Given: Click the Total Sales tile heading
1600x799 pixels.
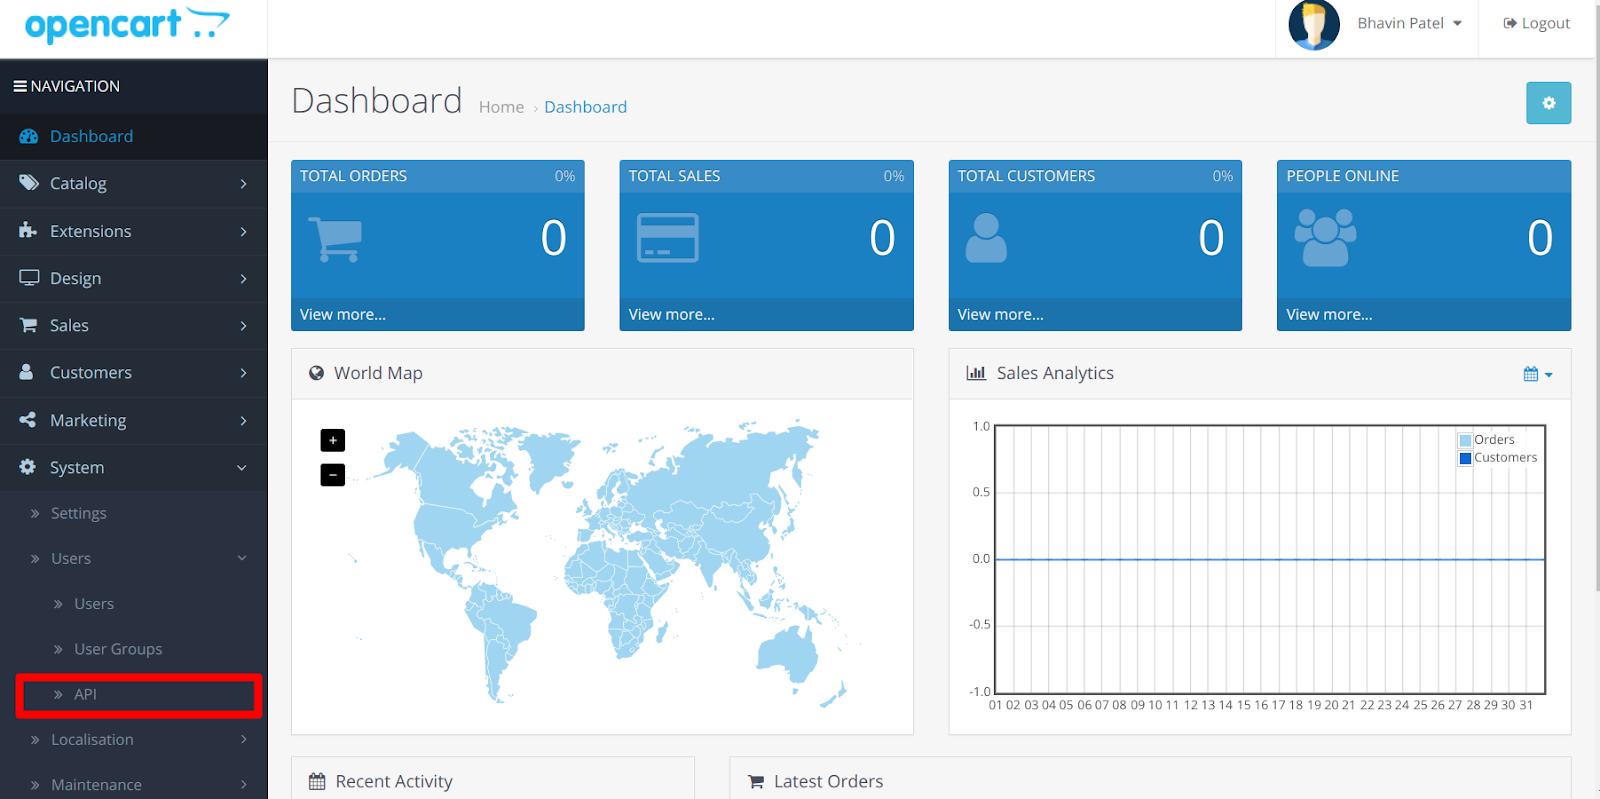Looking at the screenshot, I should tap(675, 176).
